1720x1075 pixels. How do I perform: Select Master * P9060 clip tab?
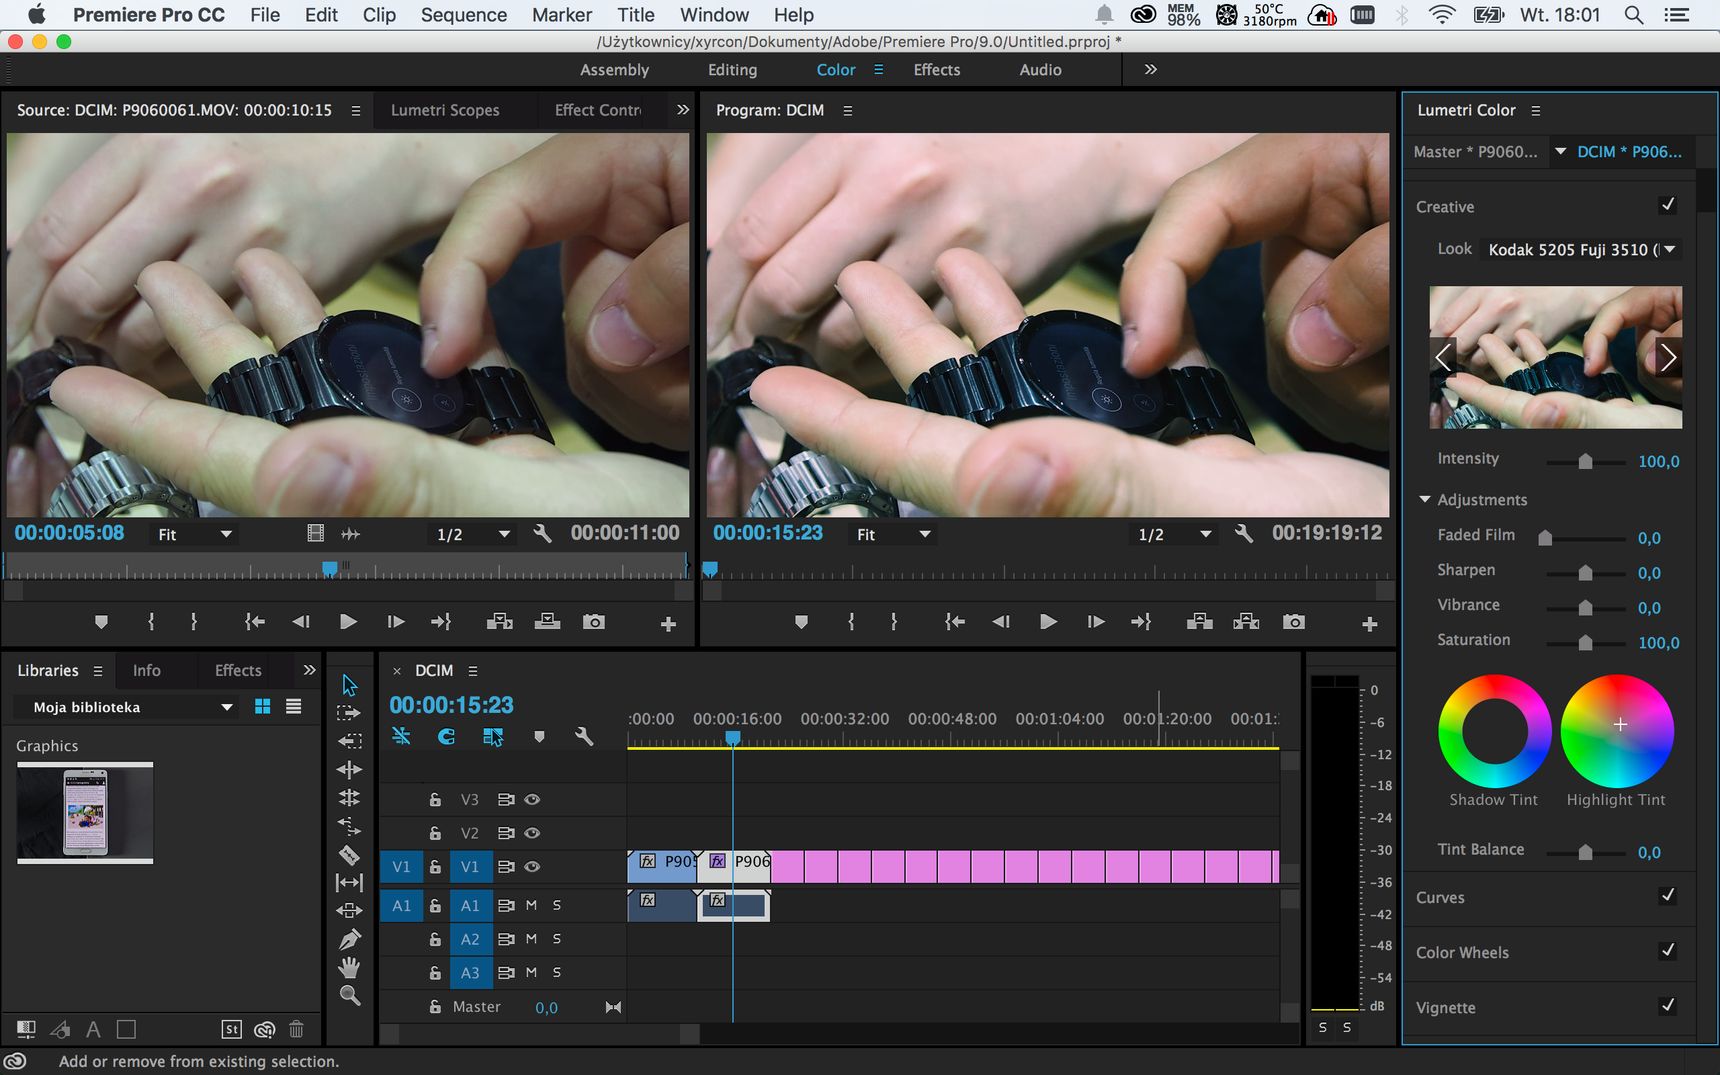click(x=1475, y=152)
